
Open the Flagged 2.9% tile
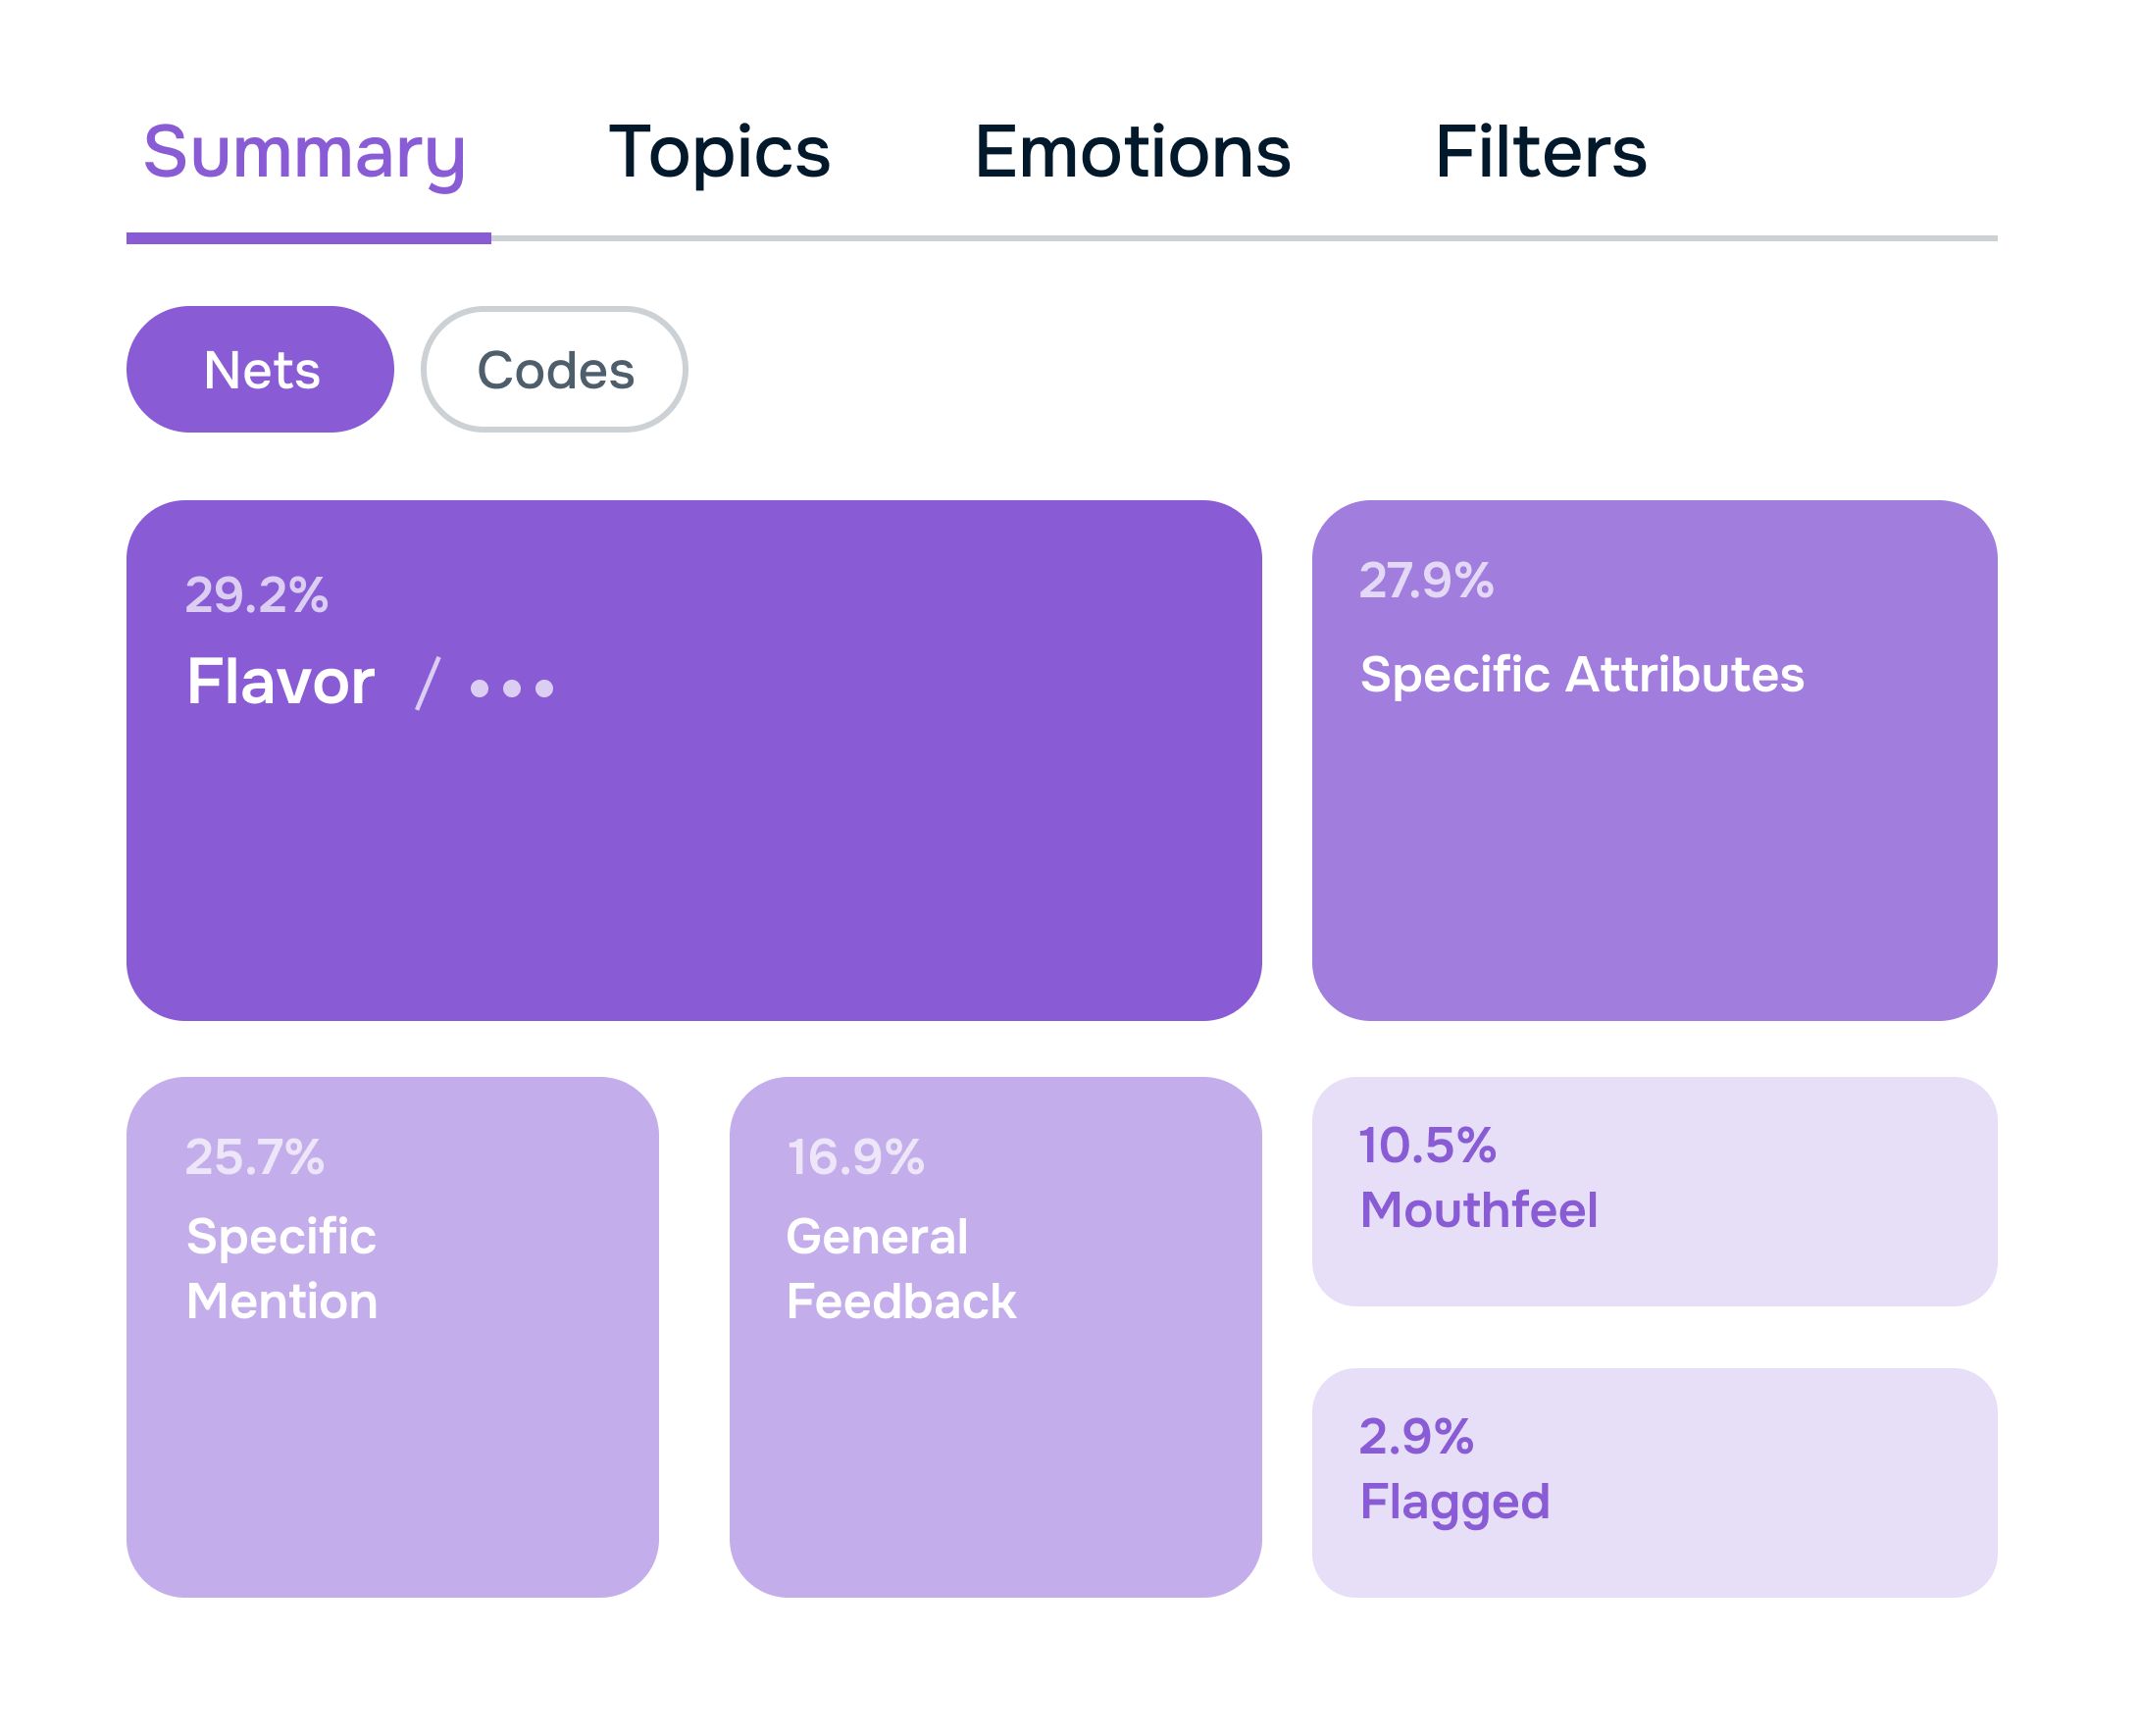coord(1653,1482)
